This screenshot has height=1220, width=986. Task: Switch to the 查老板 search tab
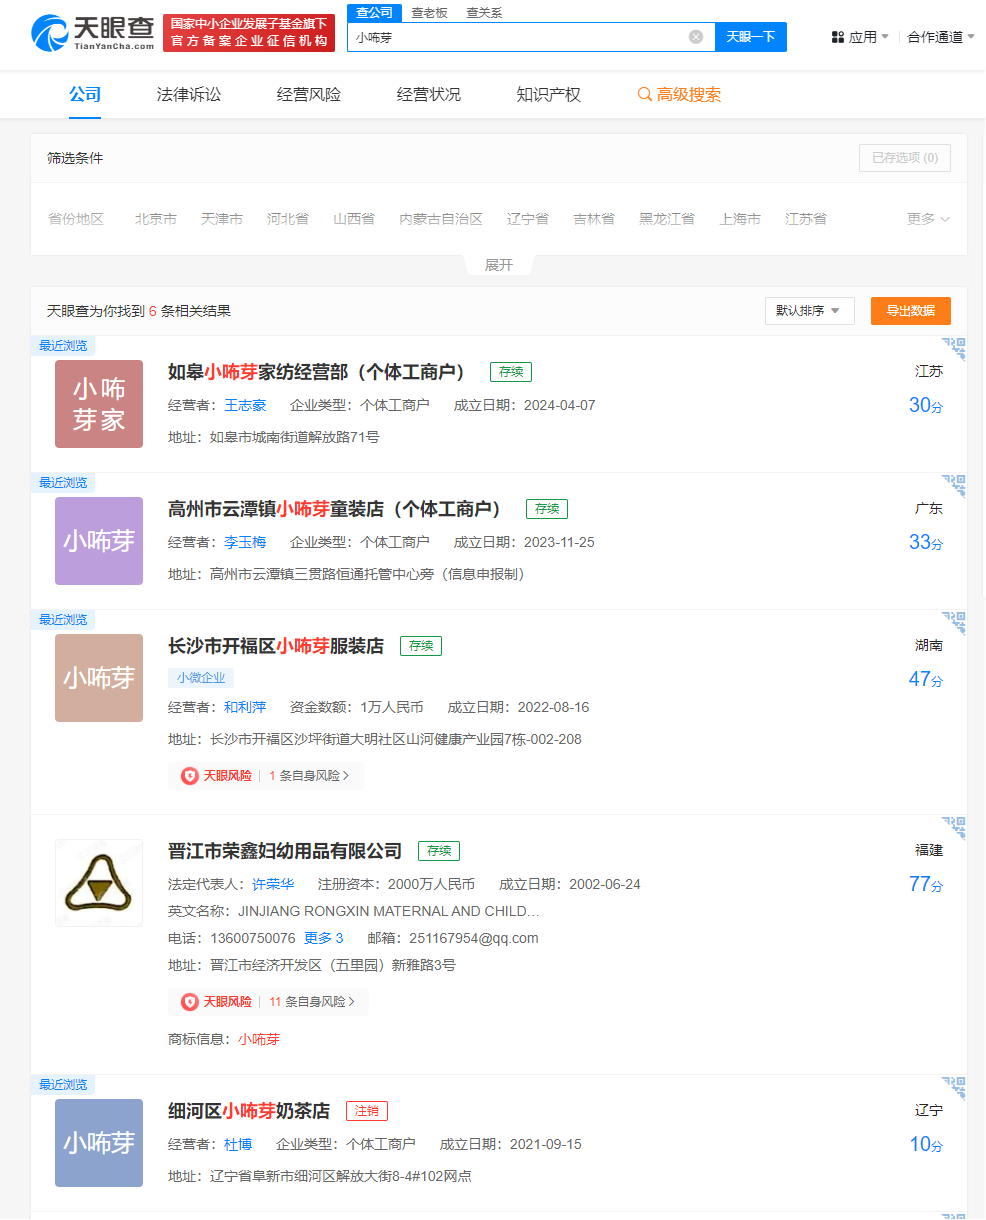430,13
